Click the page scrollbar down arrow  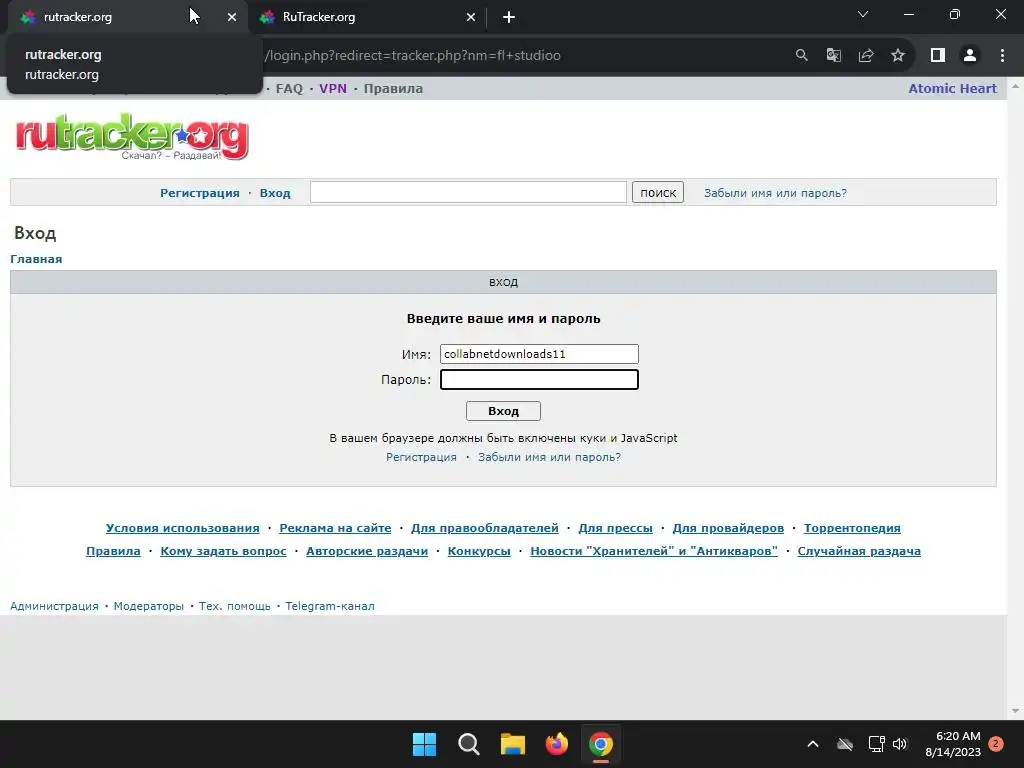1015,711
